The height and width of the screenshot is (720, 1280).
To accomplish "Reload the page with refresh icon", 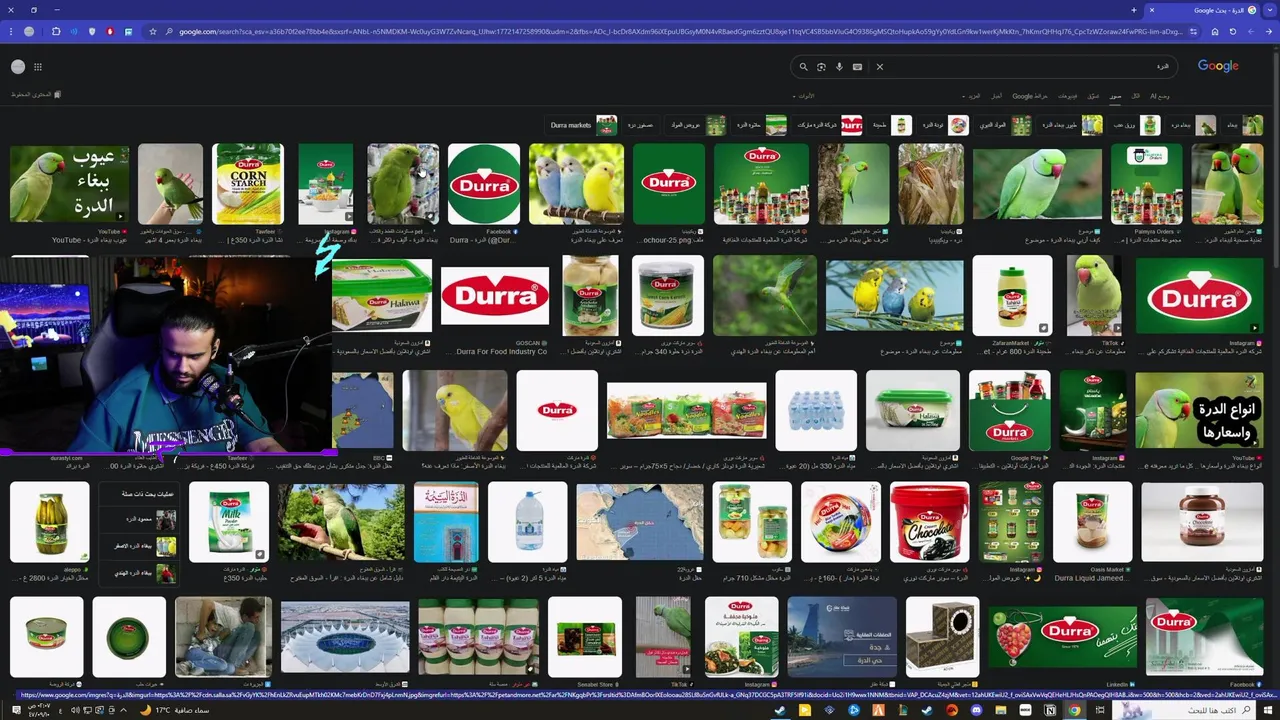I will pos(1232,32).
